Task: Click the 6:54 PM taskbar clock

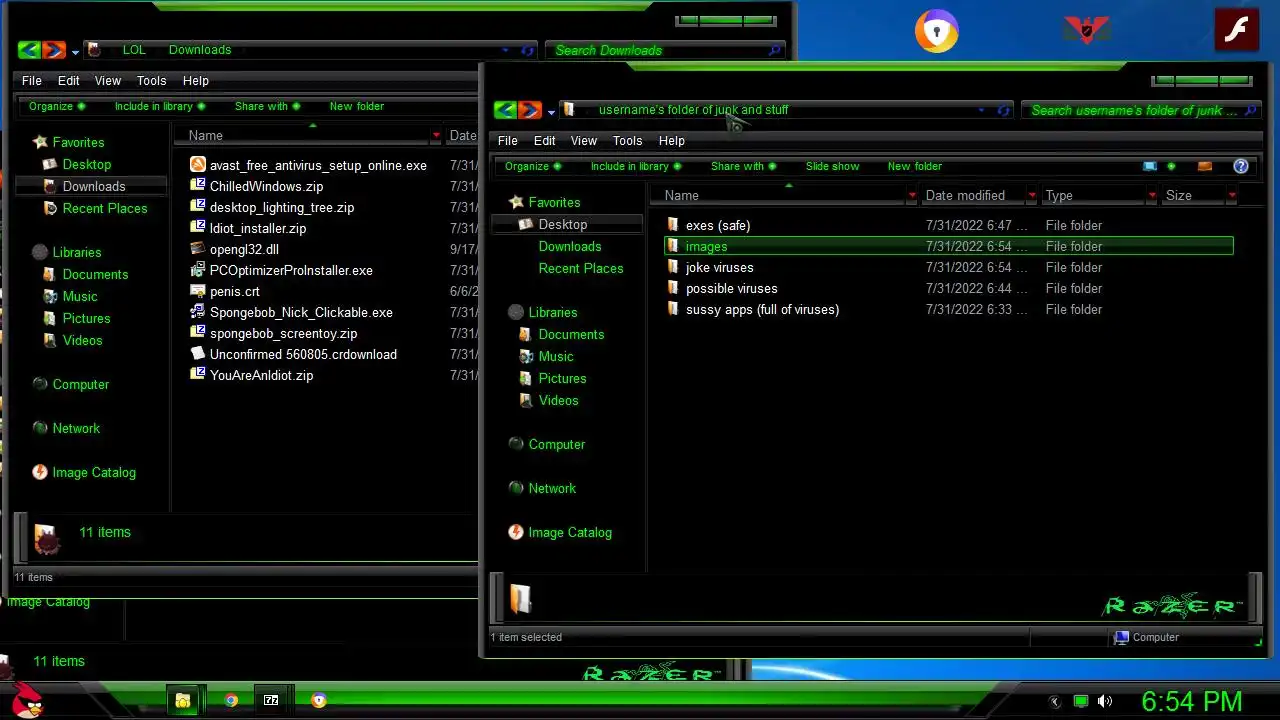Action: [x=1192, y=701]
